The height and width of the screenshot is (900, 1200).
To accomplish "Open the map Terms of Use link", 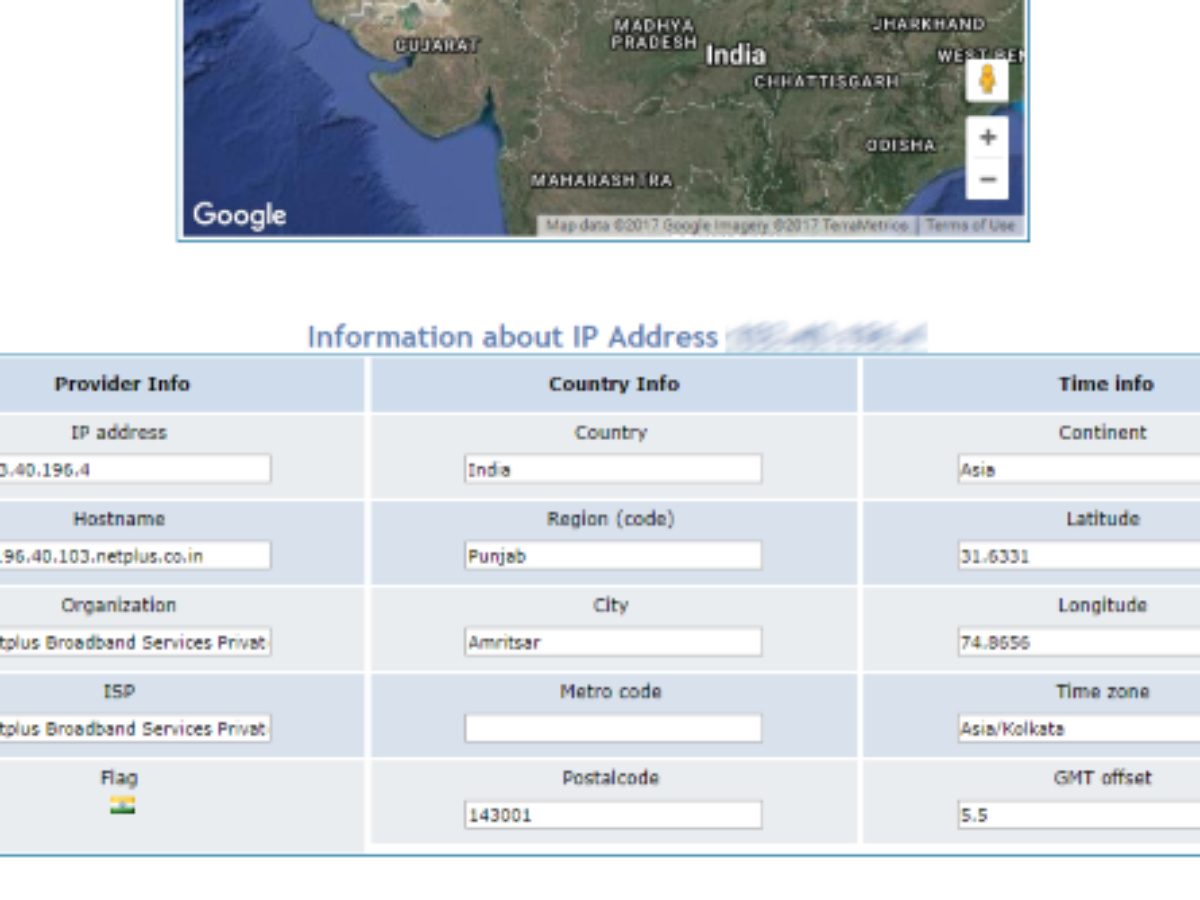I will (970, 226).
